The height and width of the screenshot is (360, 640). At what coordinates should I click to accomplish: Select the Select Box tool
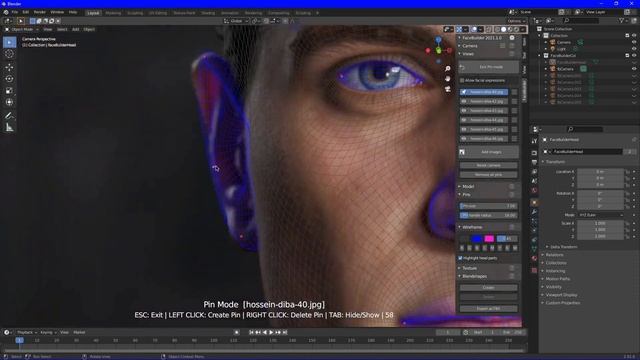click(9, 42)
